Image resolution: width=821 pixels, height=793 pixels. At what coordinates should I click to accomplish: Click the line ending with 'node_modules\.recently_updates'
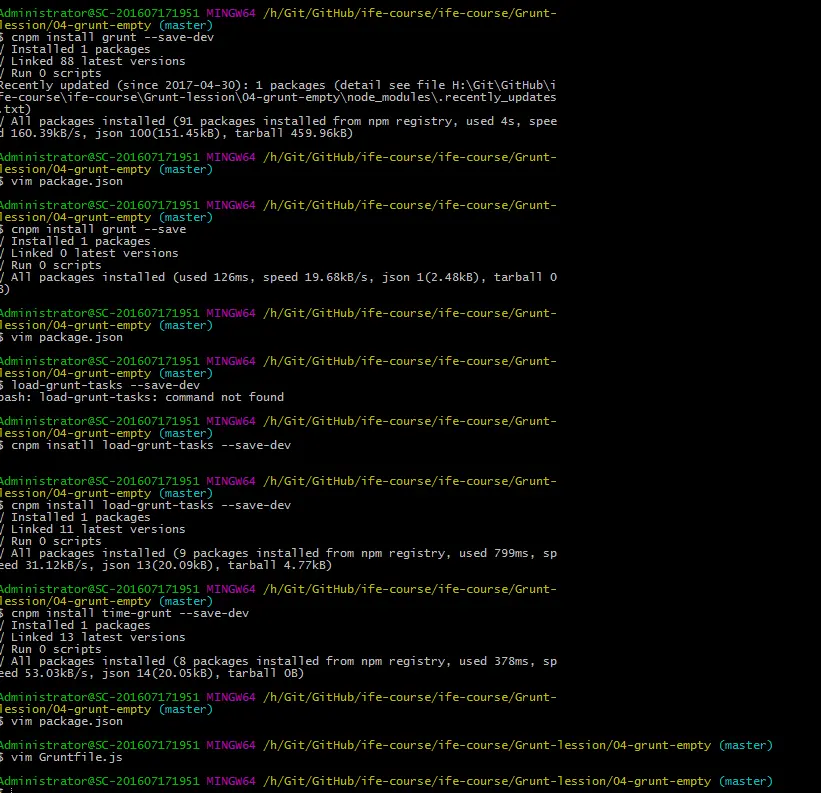(x=278, y=97)
